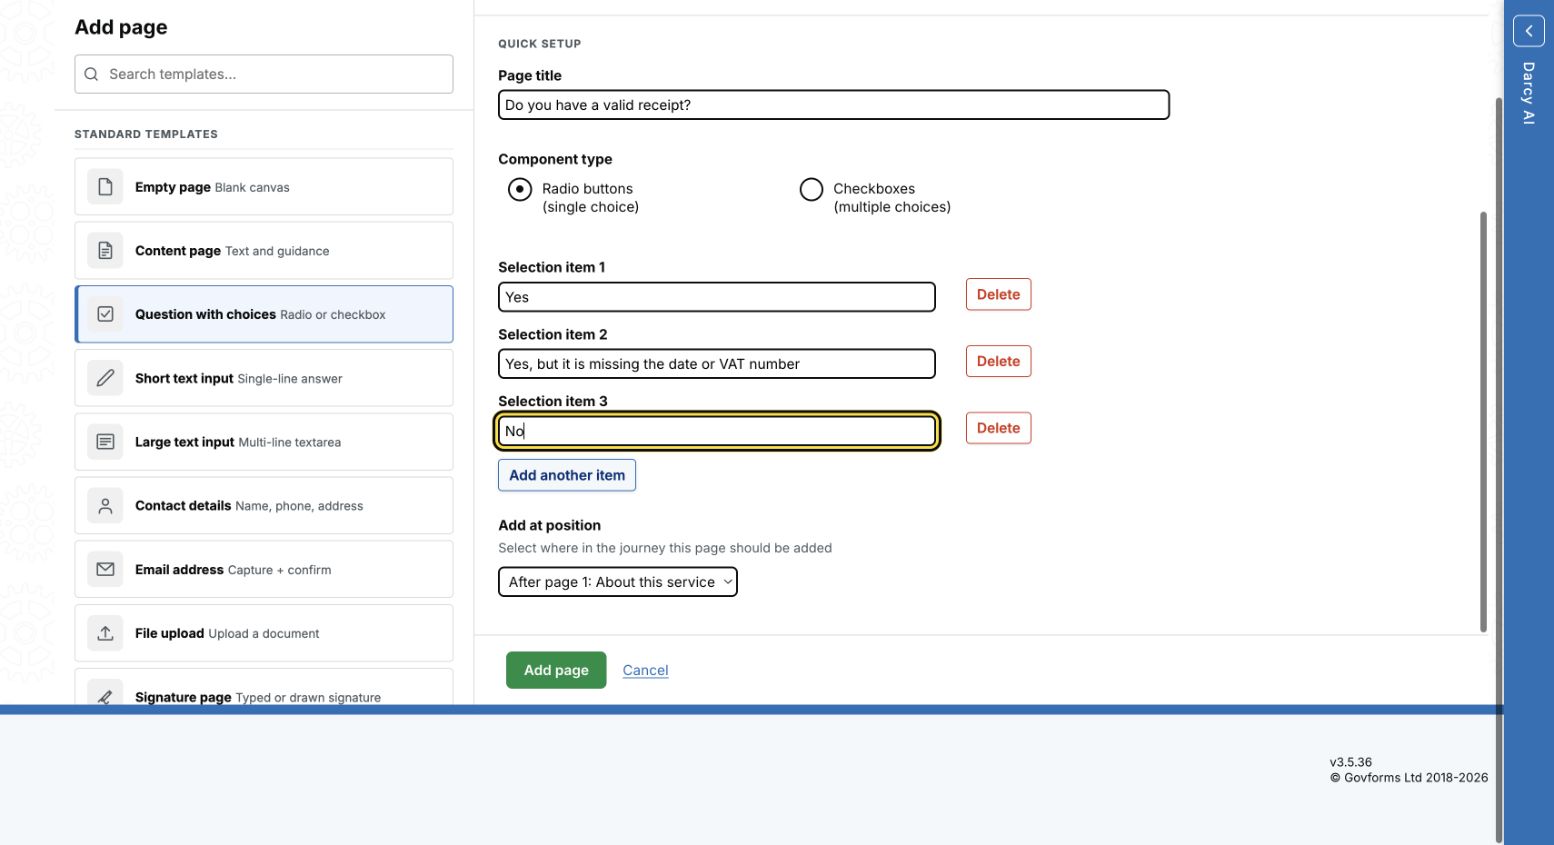Click the Question with choices checkbox icon

(x=105, y=314)
